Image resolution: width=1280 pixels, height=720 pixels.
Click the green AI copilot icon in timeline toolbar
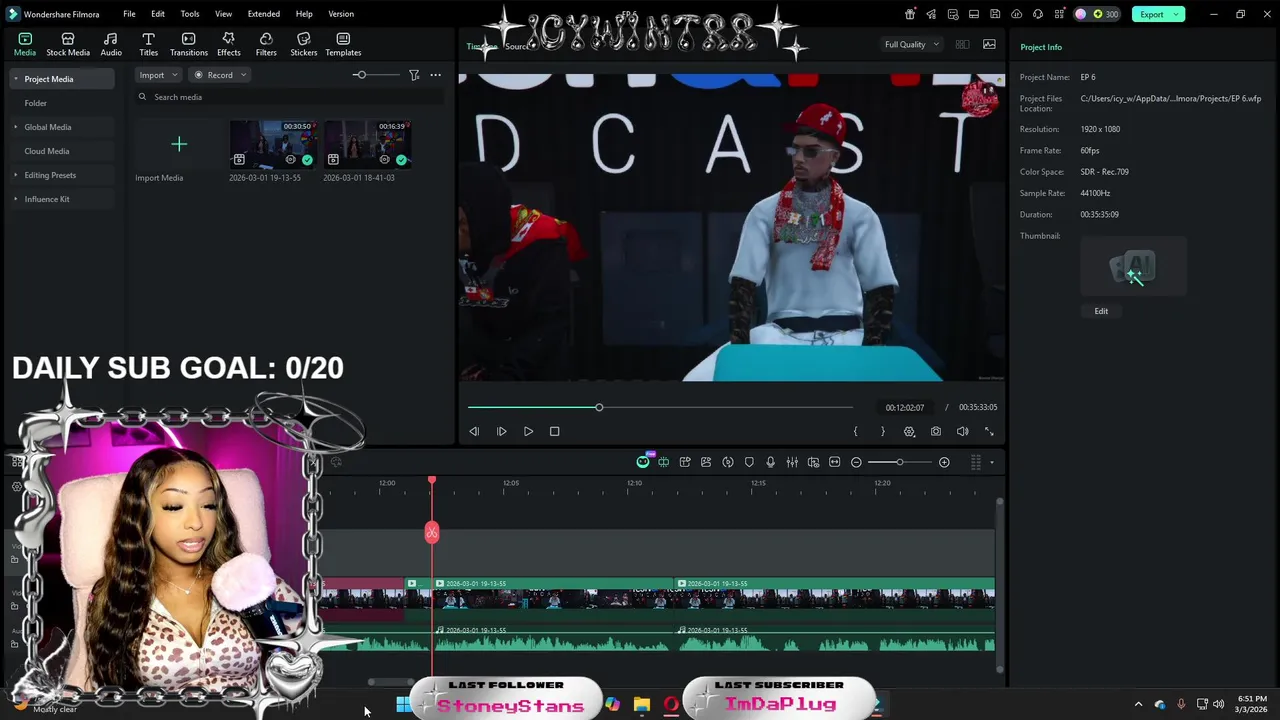[x=643, y=462]
